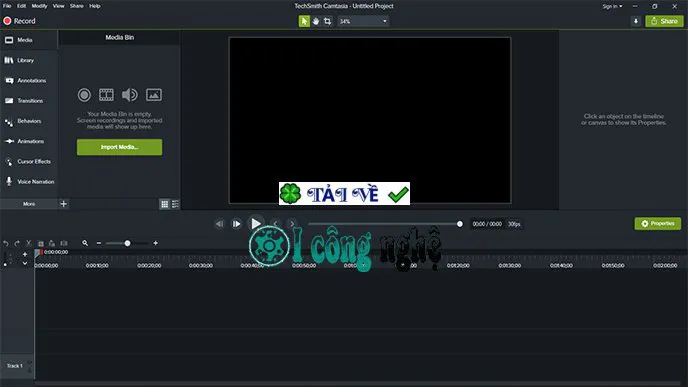Select the Track 1 header
This screenshot has height=387, width=688.
16,366
